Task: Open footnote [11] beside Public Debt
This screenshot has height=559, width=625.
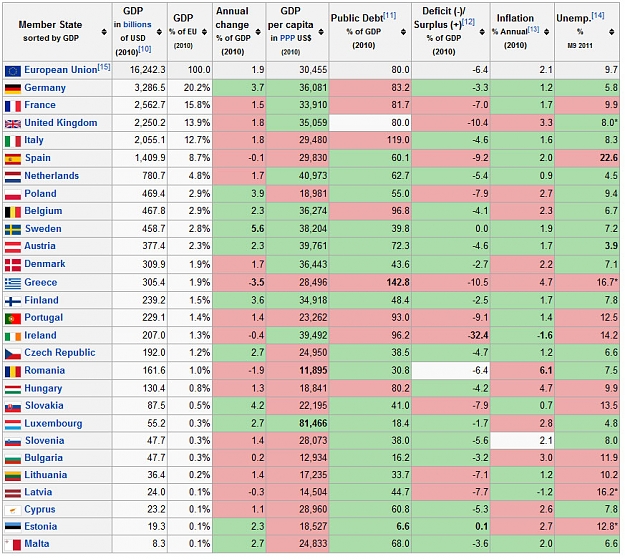Action: [389, 15]
